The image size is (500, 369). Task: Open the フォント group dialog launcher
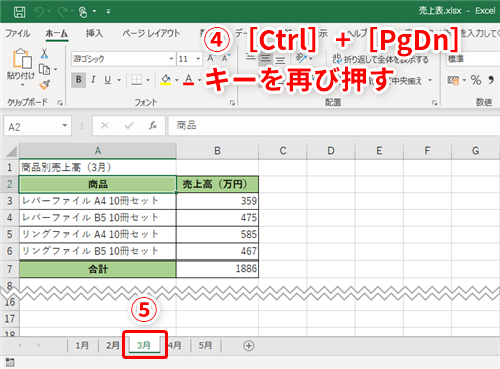[x=232, y=103]
